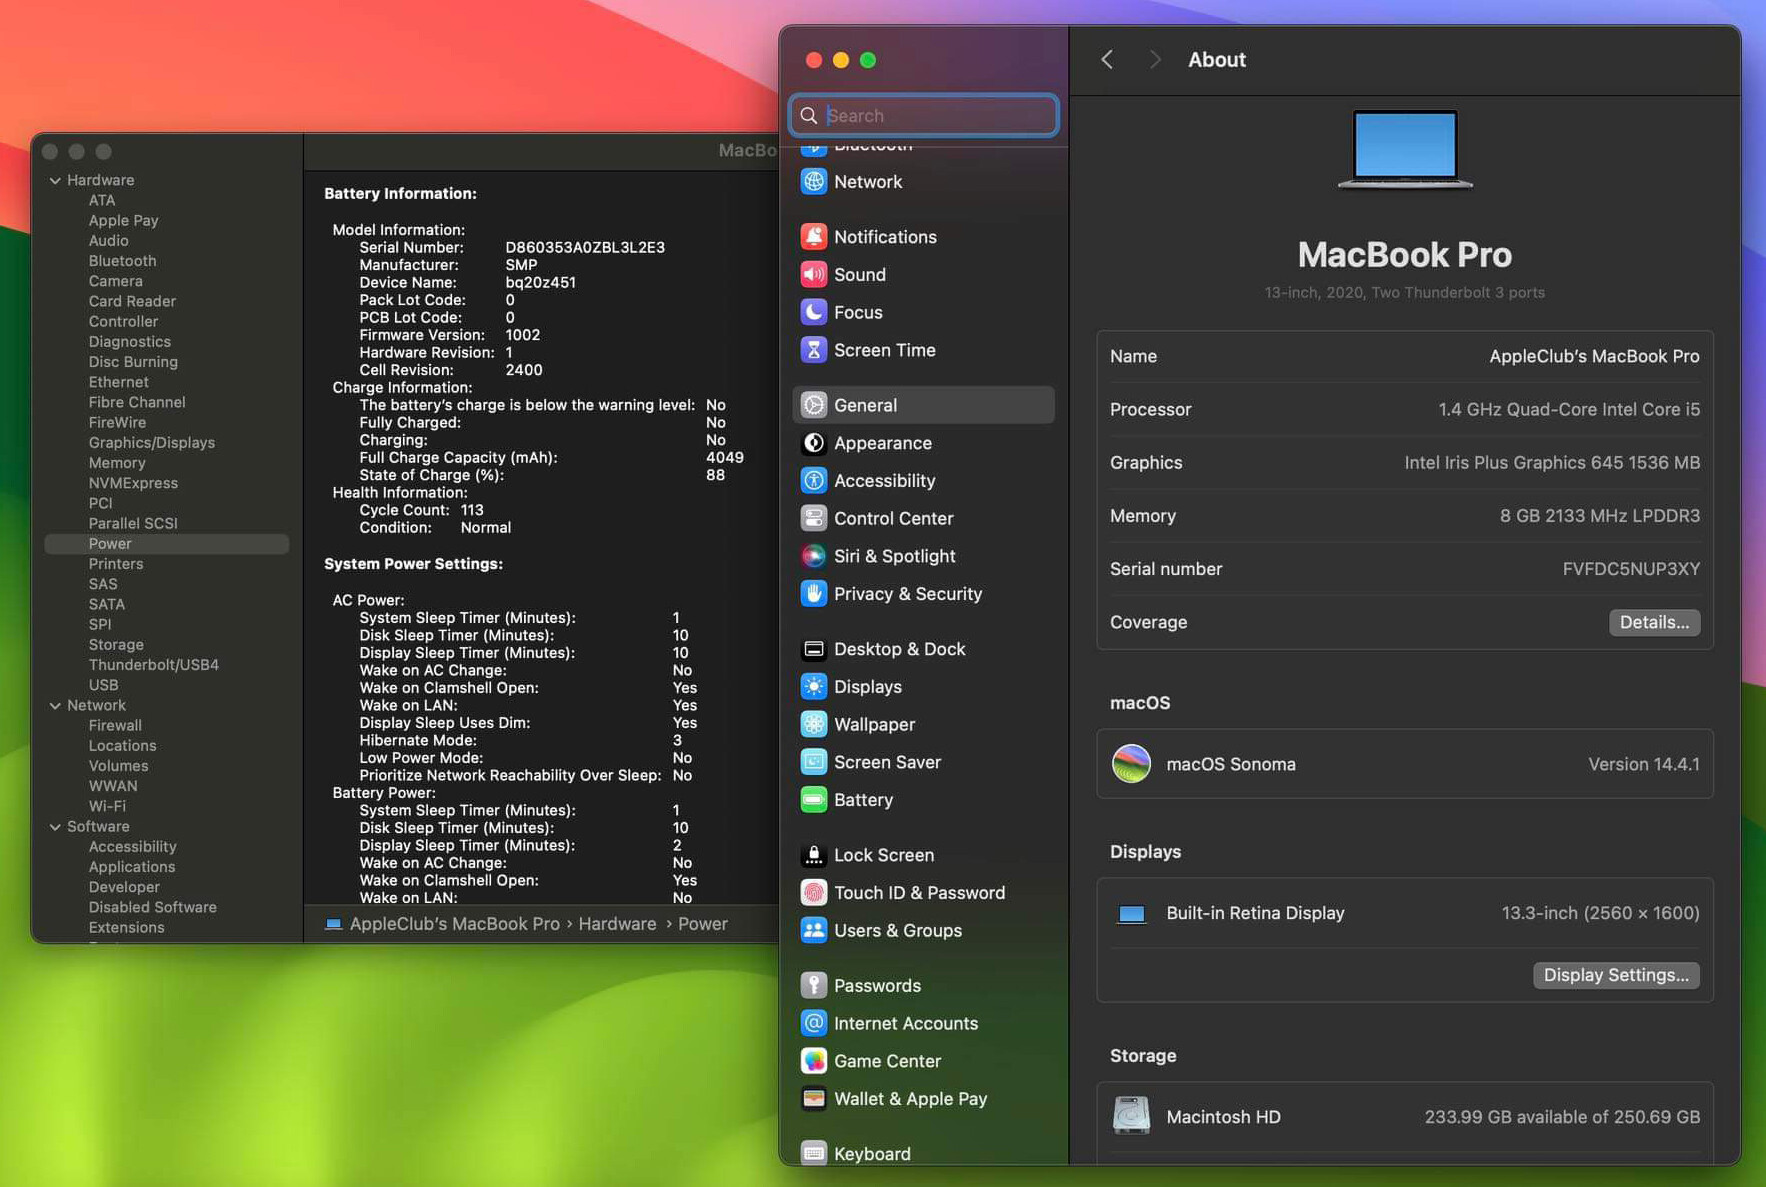Click the MacBook Pro laptop image
The width and height of the screenshot is (1766, 1187).
click(1405, 150)
